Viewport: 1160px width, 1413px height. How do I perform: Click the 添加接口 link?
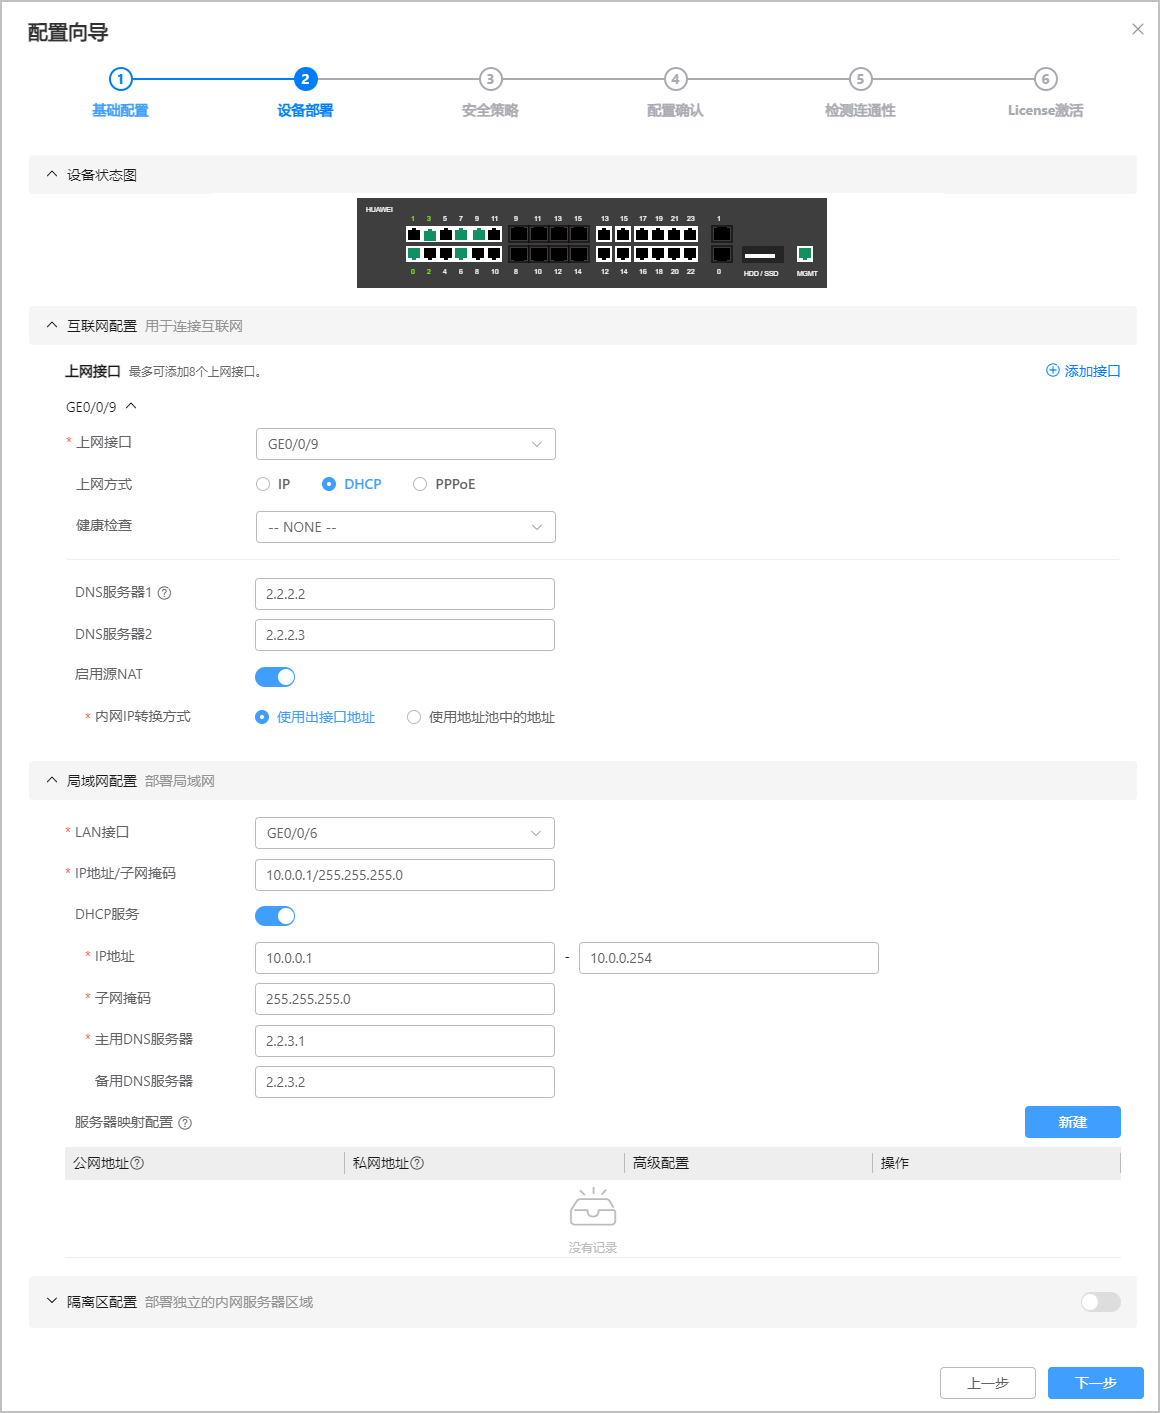(x=1083, y=371)
